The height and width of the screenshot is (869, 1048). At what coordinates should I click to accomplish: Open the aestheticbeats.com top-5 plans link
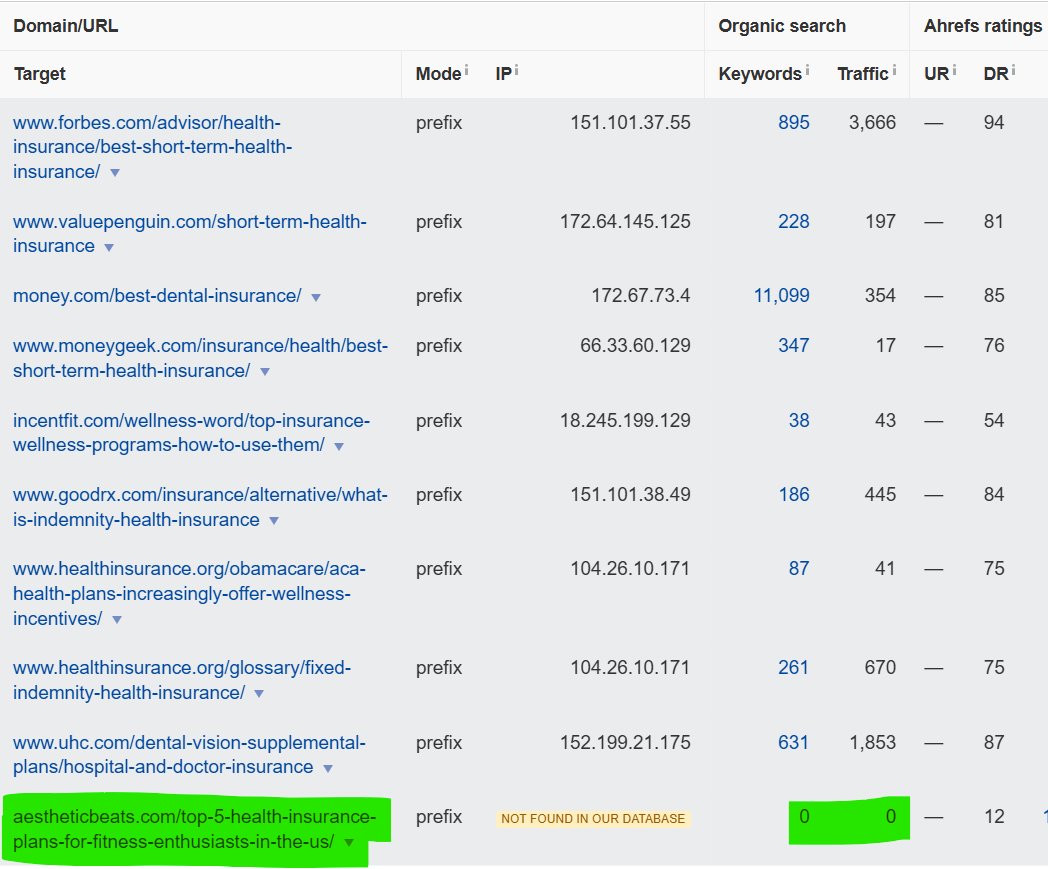coord(194,829)
